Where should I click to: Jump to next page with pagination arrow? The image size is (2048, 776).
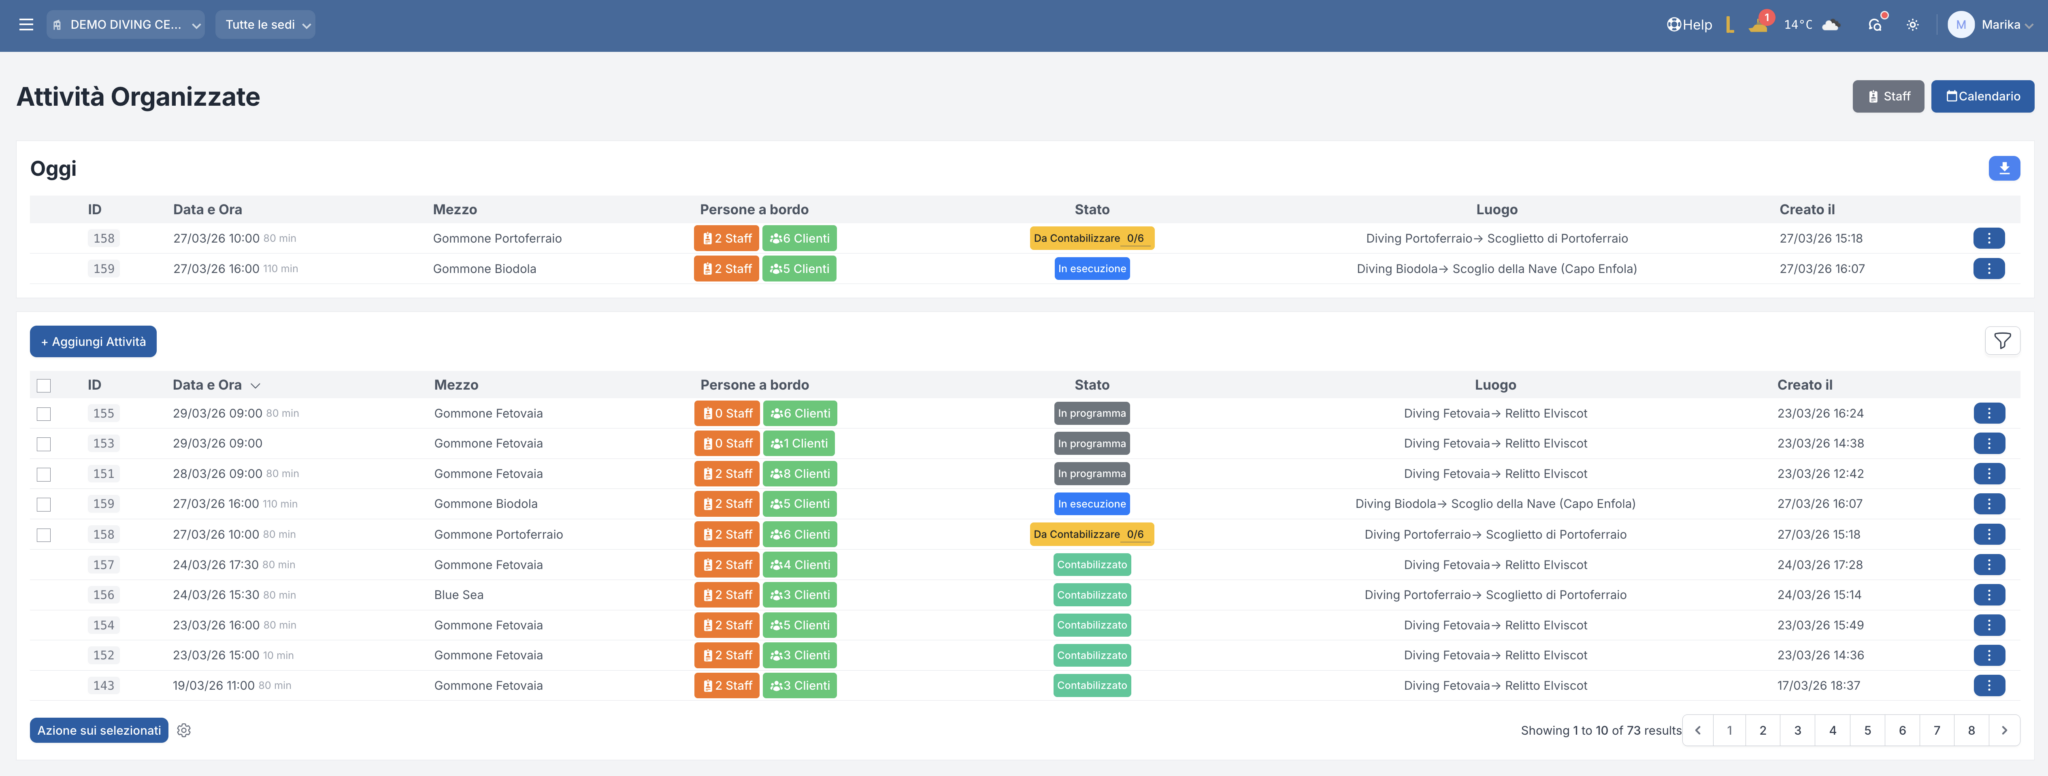tap(2004, 731)
